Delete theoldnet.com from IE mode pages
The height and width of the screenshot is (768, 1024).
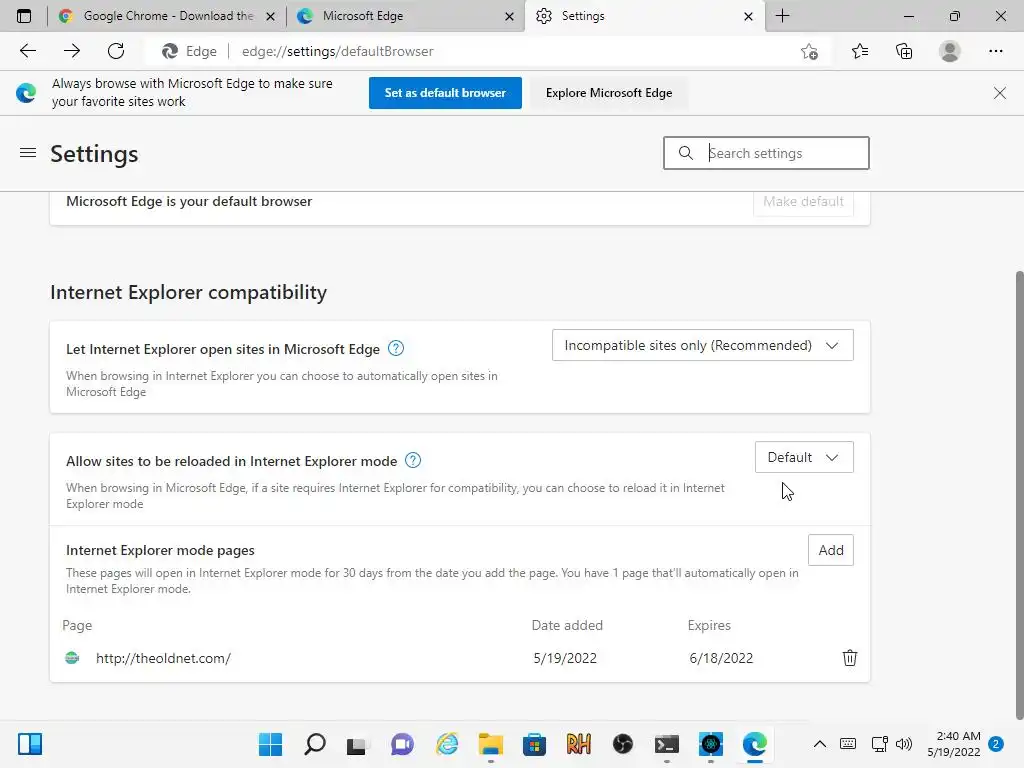(x=850, y=658)
